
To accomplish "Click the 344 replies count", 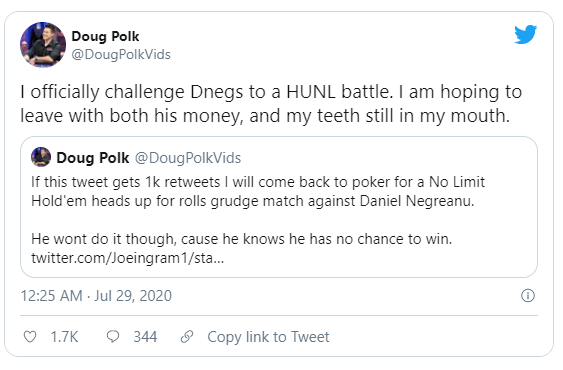I will [145, 337].
